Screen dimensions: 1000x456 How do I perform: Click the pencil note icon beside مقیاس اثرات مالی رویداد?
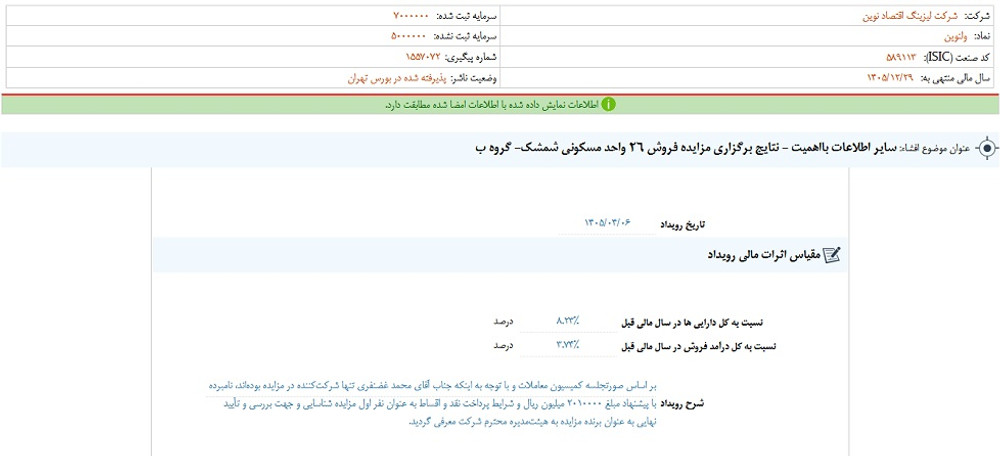click(833, 255)
